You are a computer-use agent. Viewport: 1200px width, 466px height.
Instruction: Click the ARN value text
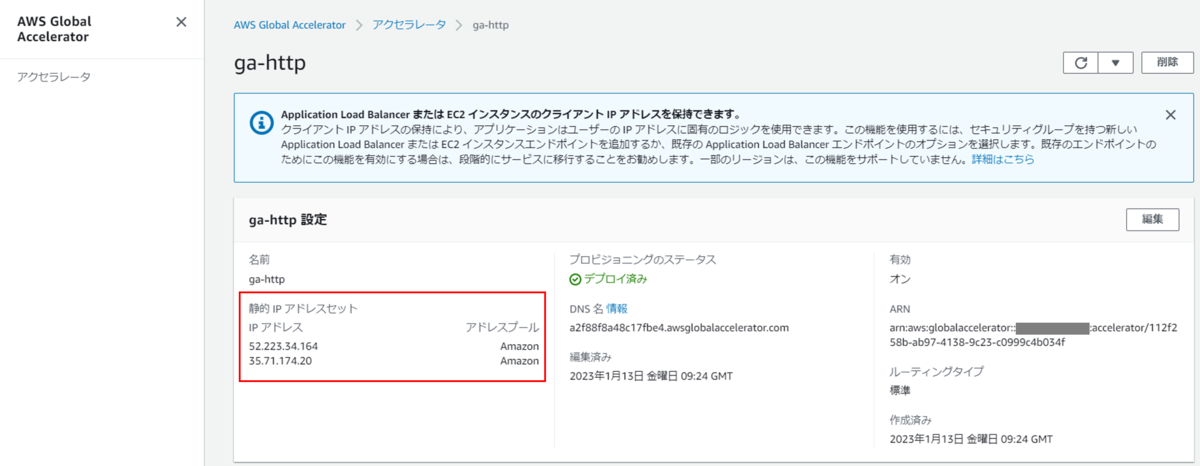[x=1034, y=334]
